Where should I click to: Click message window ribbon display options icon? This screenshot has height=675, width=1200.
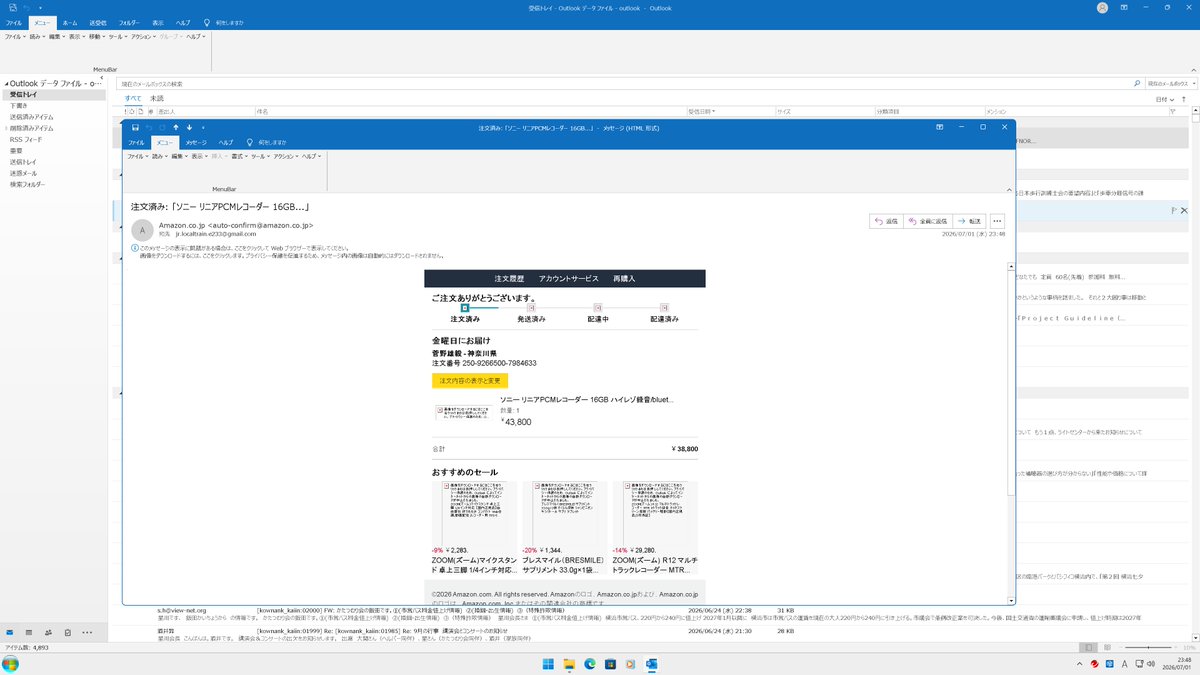pyautogui.click(x=940, y=128)
